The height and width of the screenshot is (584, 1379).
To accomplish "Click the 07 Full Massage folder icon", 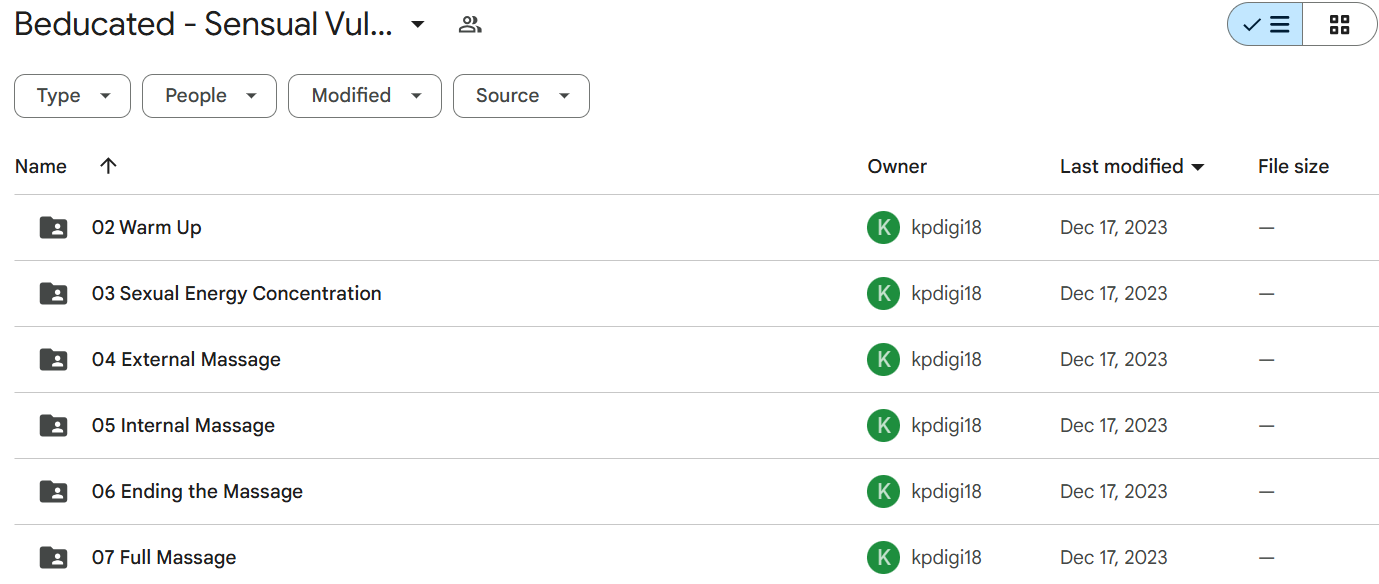I will pos(53,558).
